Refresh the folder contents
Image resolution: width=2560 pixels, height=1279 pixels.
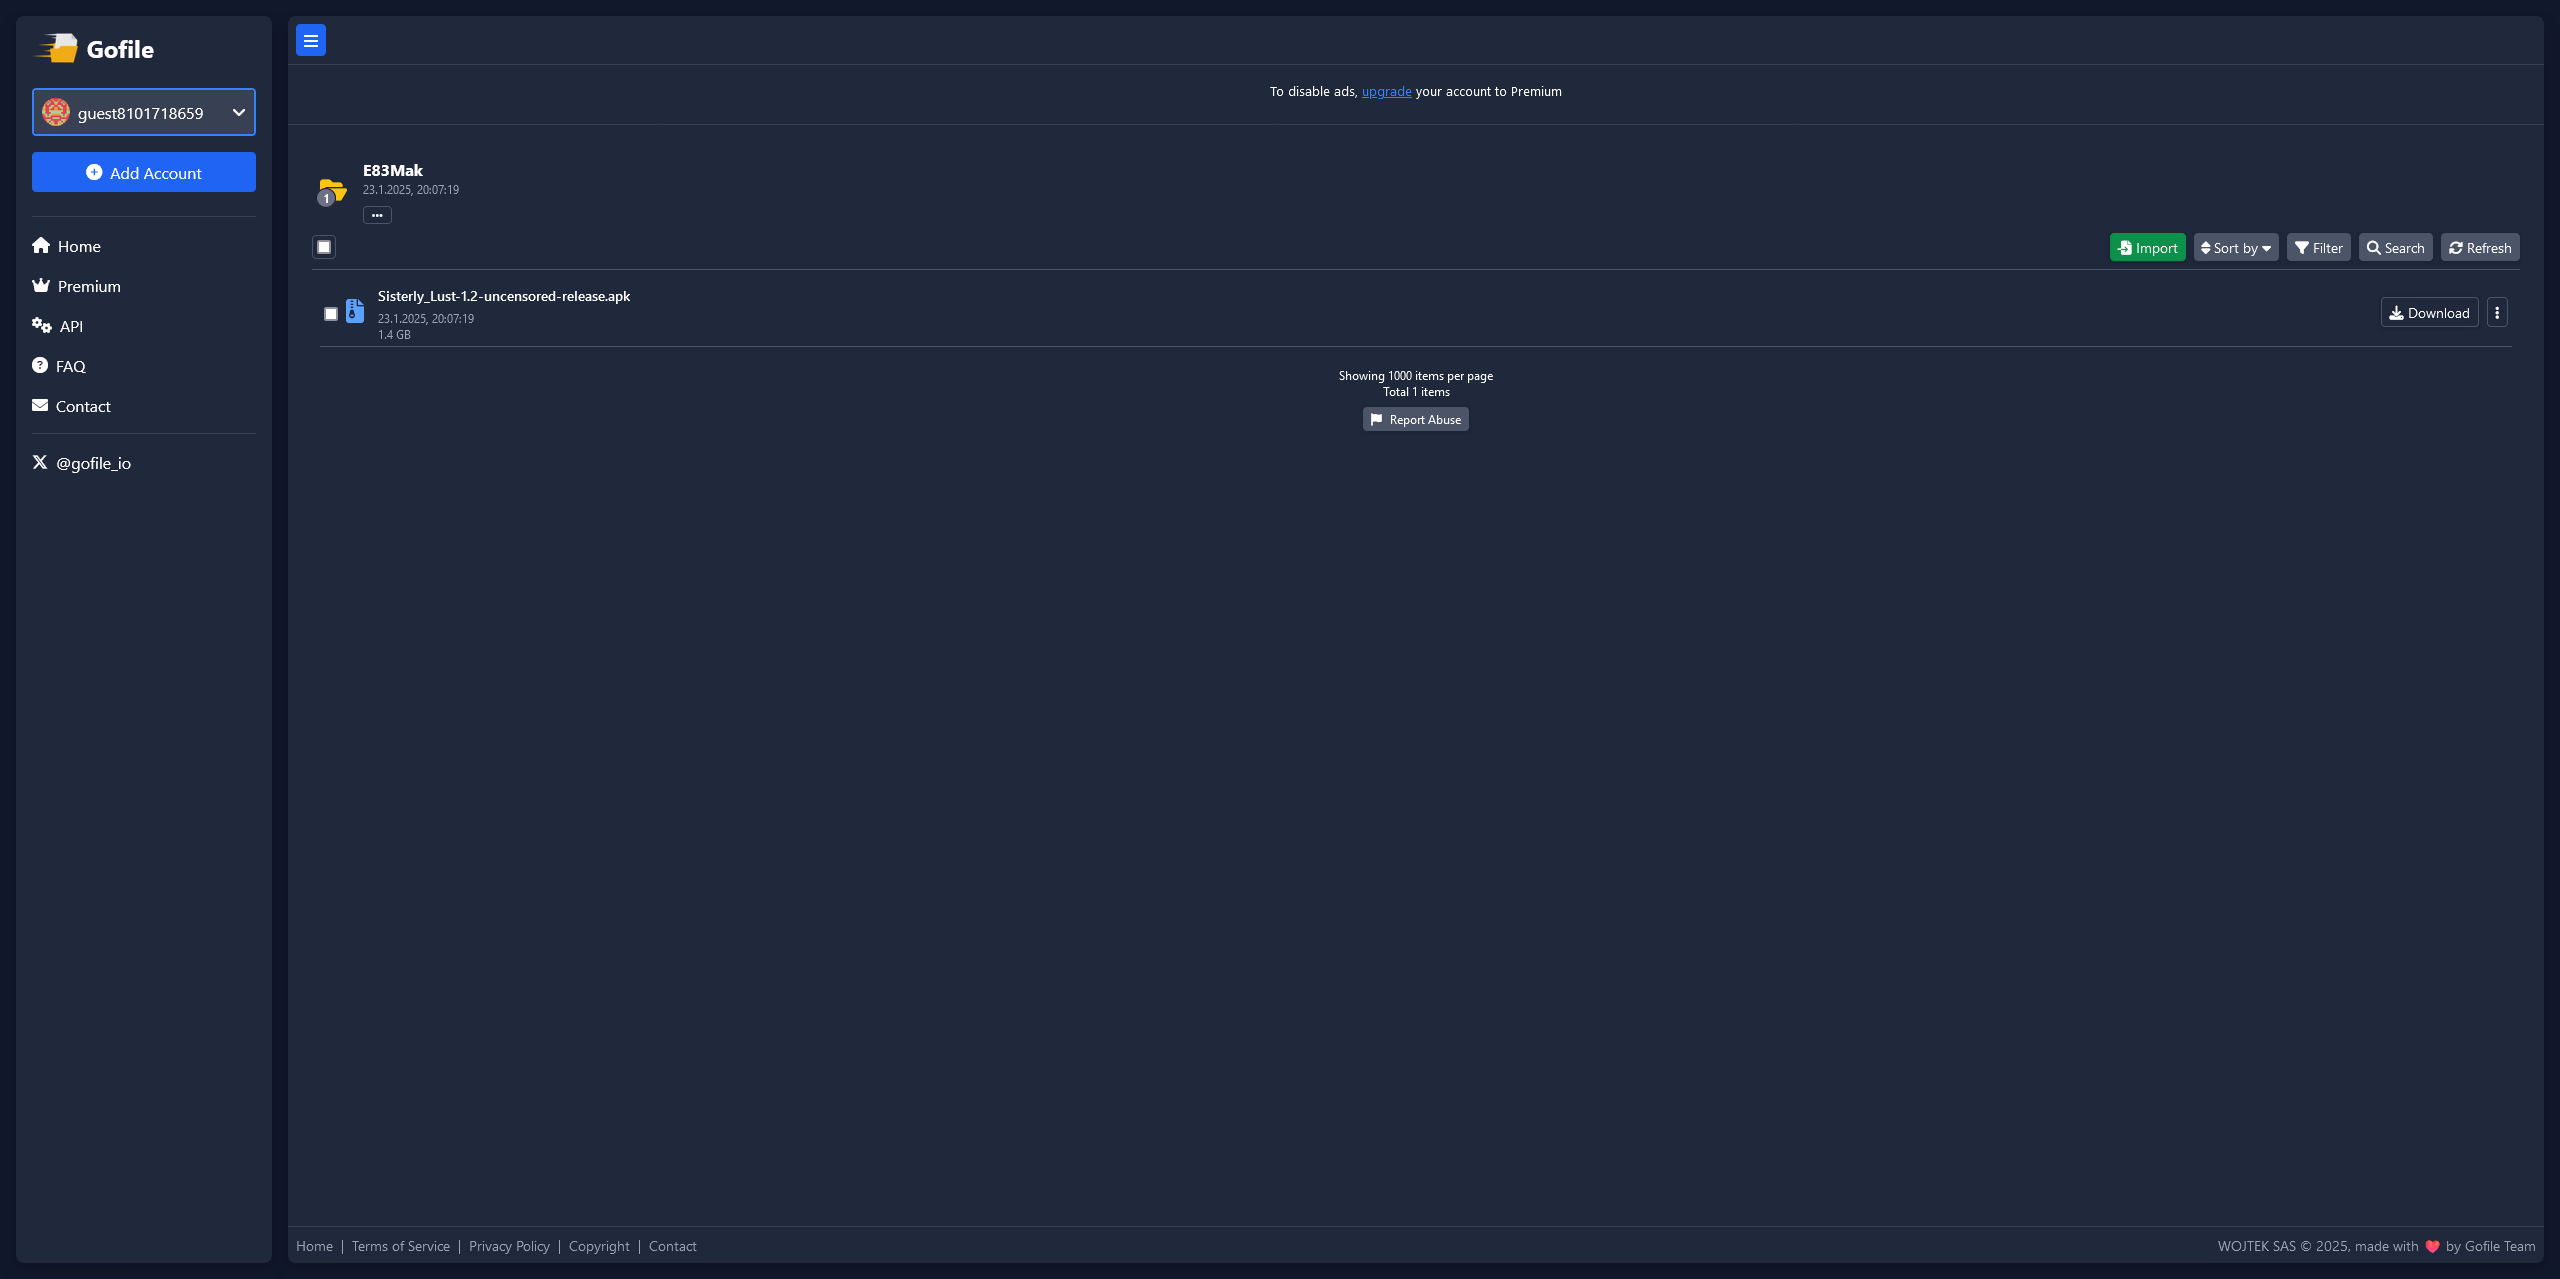pyautogui.click(x=2480, y=248)
